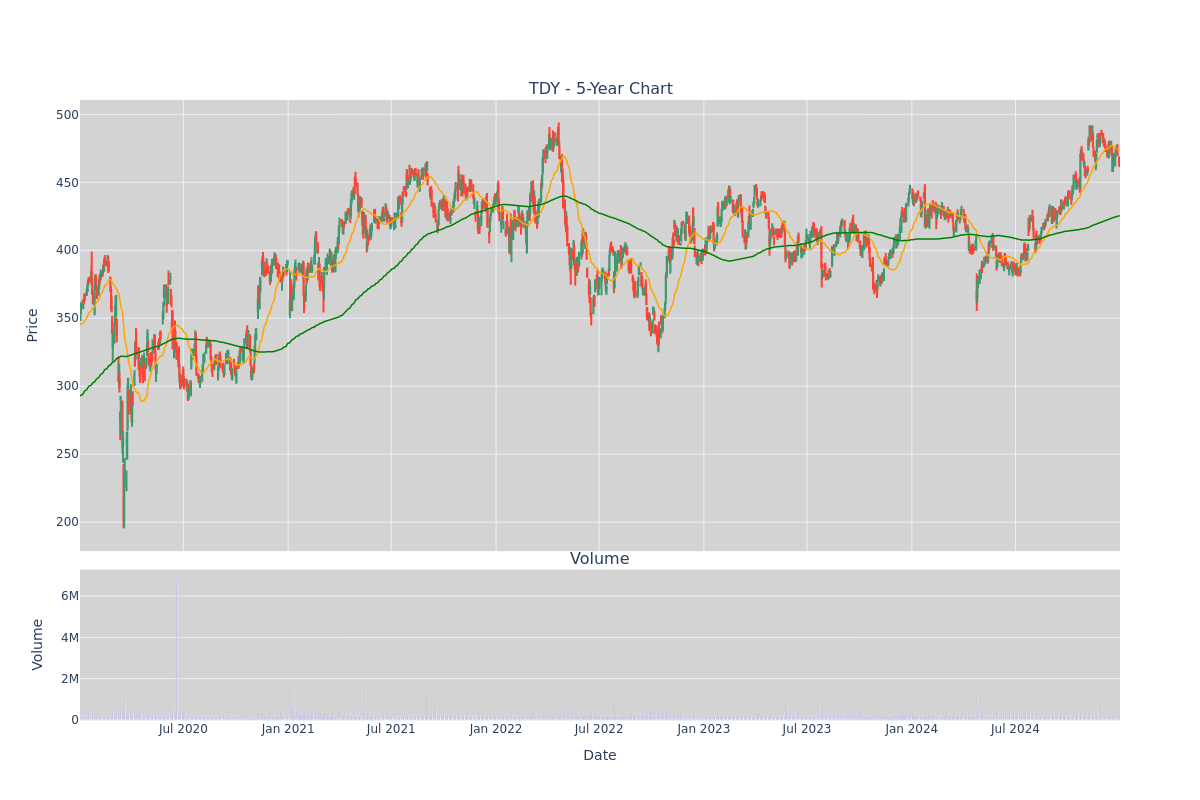
Task: Select the 400 price tick label
Action: click(67, 250)
